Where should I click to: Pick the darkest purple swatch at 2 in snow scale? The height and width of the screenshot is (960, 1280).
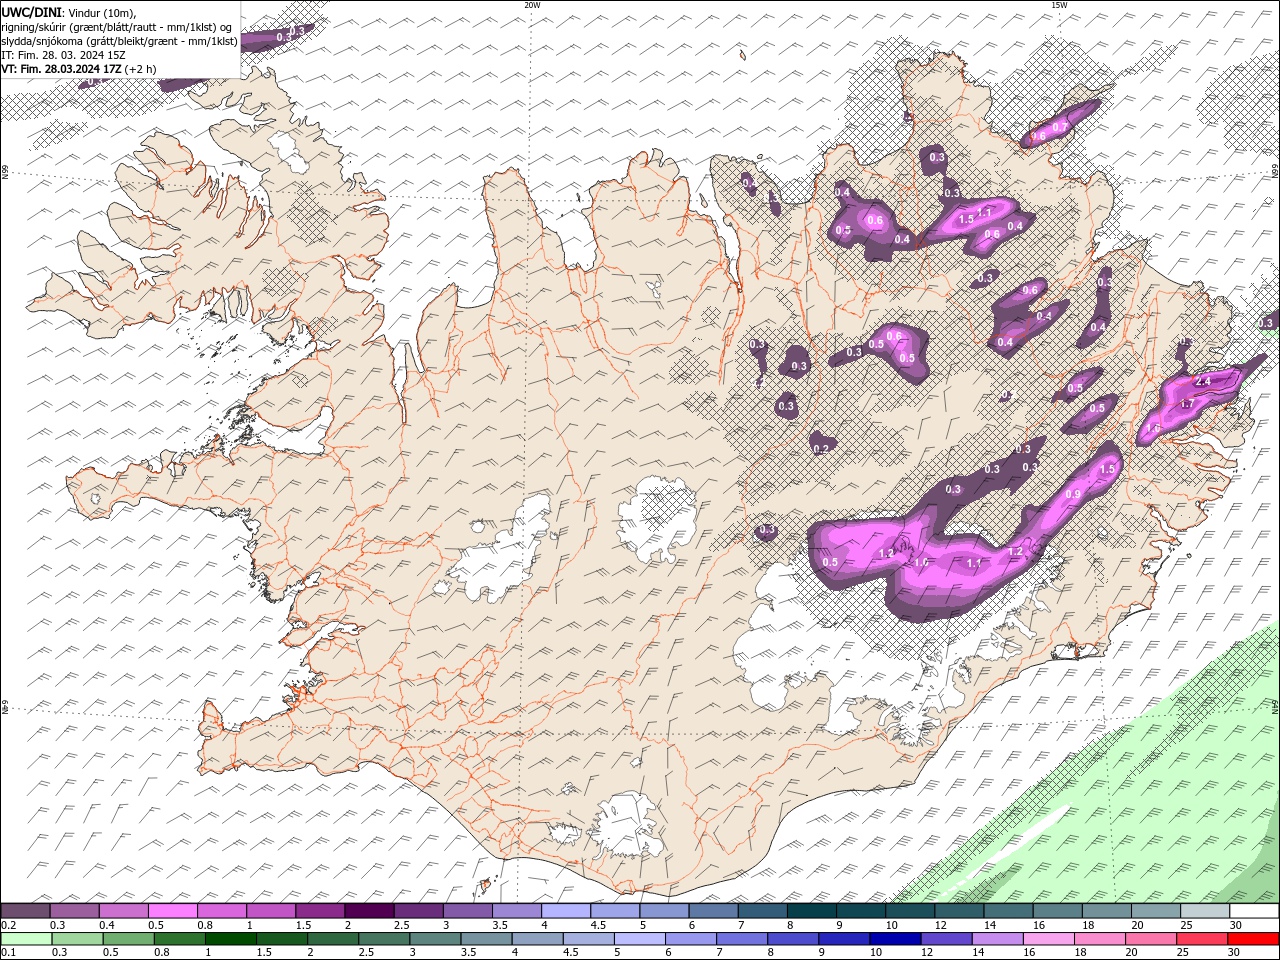[x=369, y=911]
